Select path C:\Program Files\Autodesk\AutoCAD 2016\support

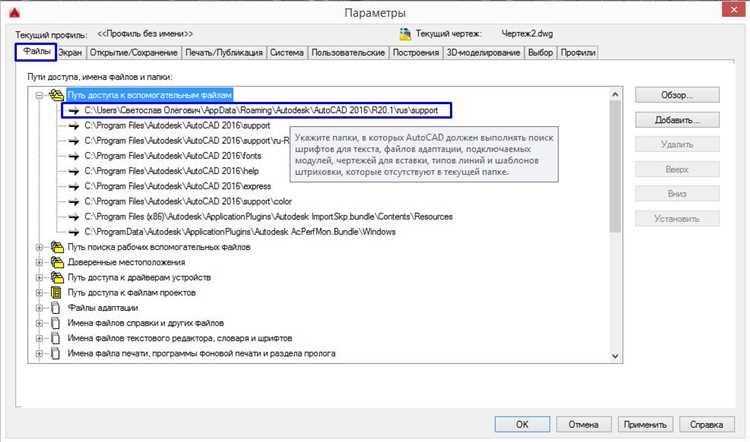click(177, 126)
